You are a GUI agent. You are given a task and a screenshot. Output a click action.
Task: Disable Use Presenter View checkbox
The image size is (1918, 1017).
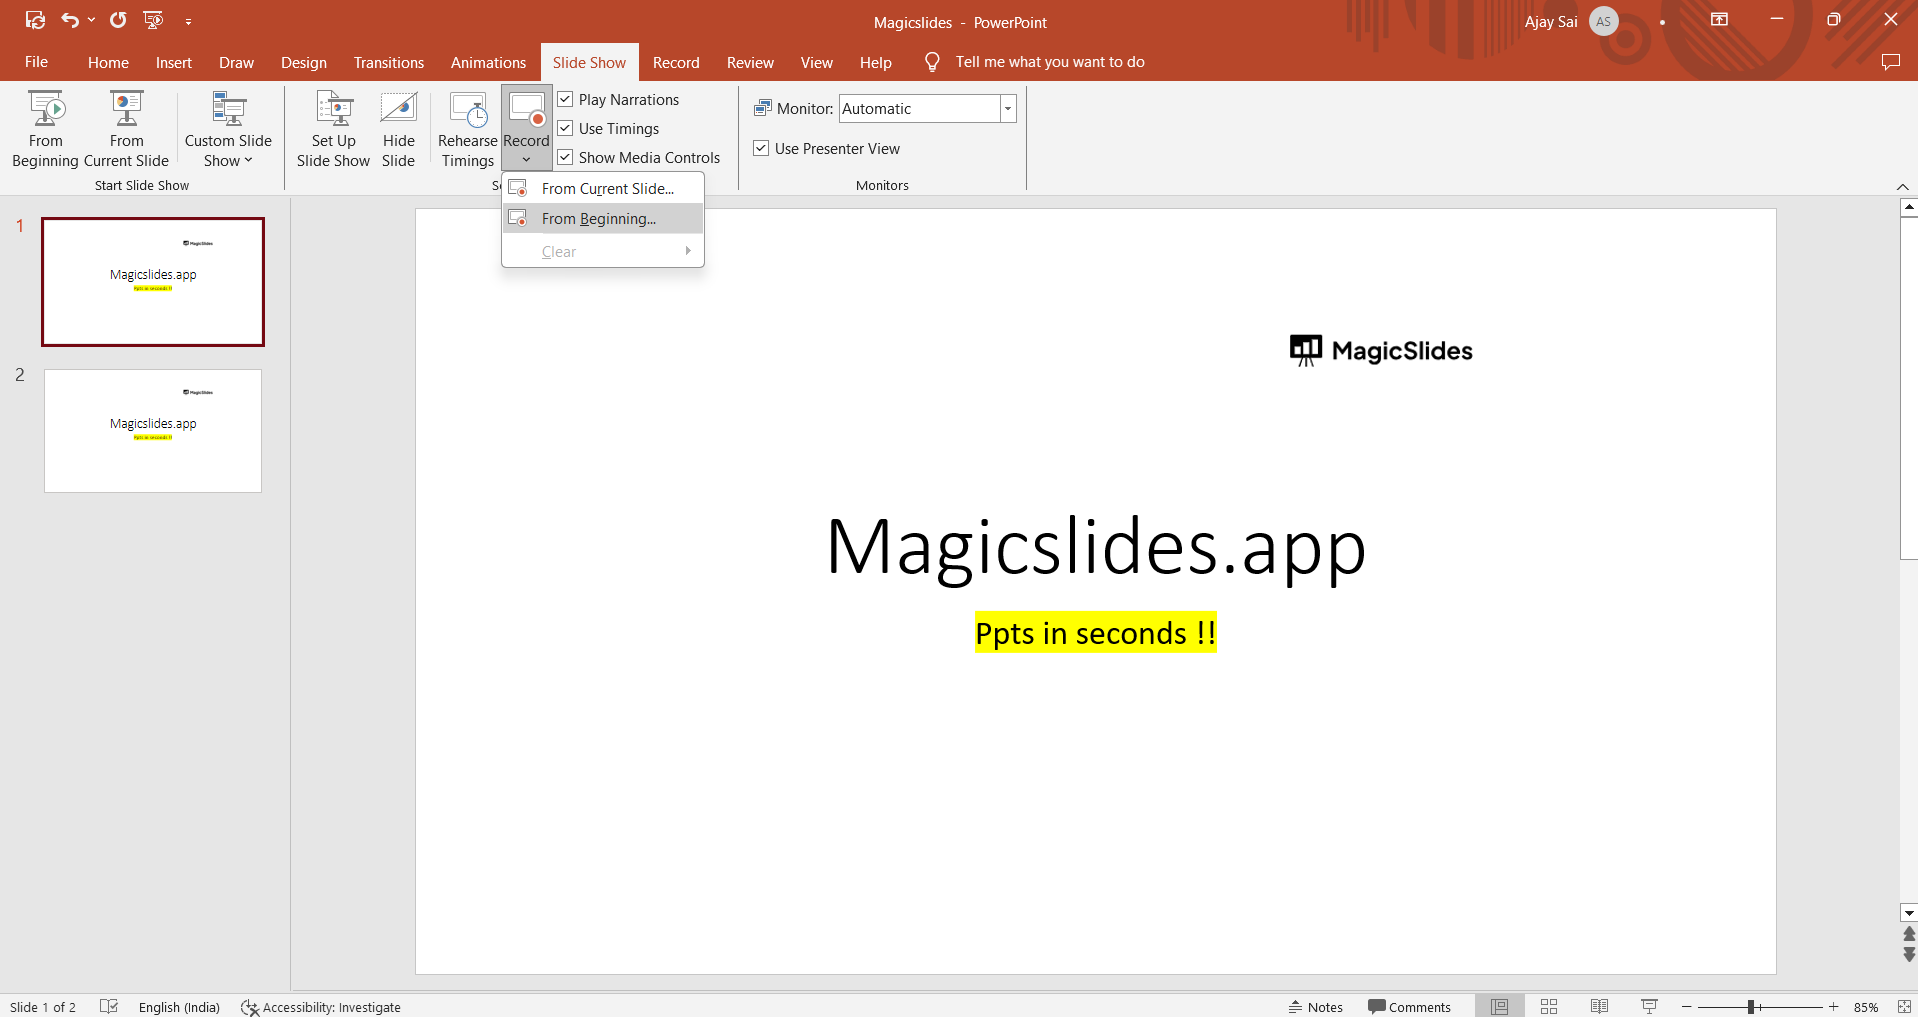(x=762, y=149)
